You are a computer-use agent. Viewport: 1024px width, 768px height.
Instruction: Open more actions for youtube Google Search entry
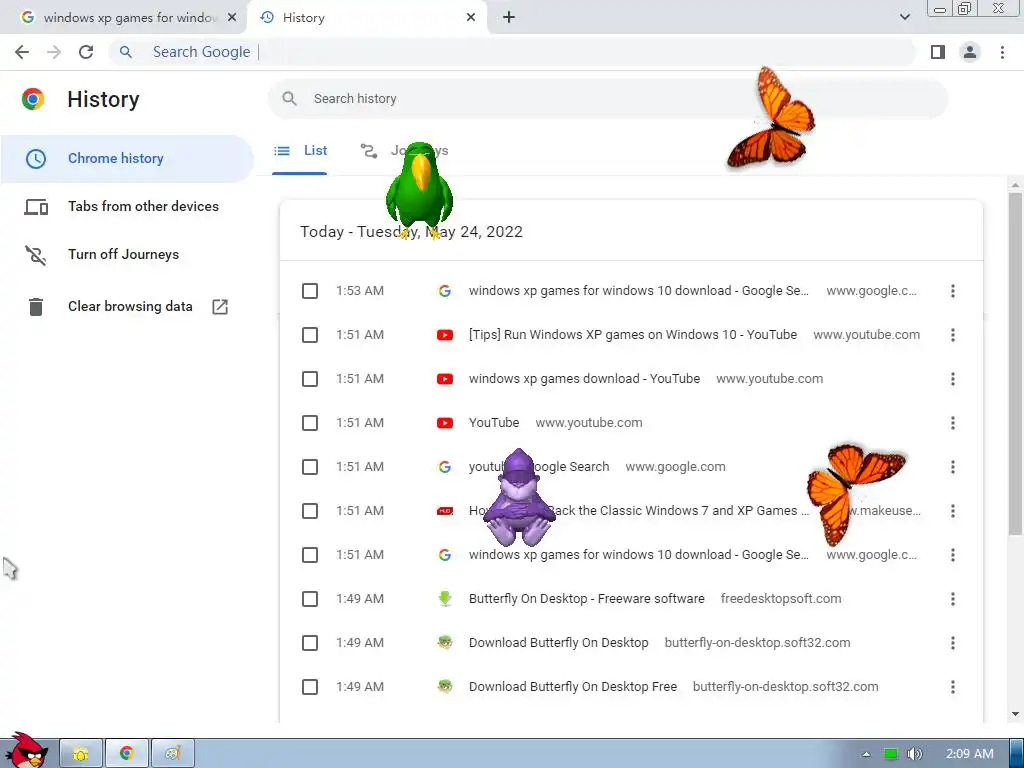[x=953, y=467]
